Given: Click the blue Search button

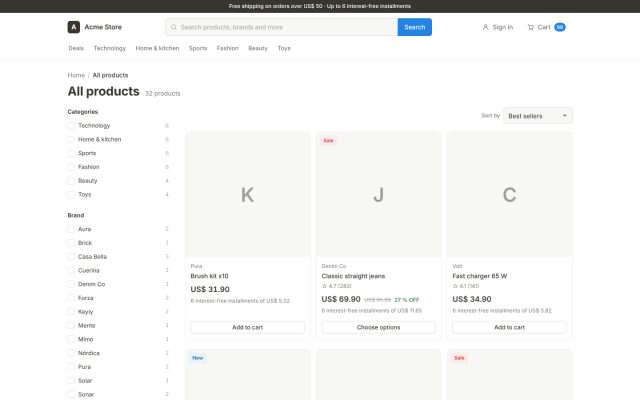Looking at the screenshot, I should [x=415, y=27].
